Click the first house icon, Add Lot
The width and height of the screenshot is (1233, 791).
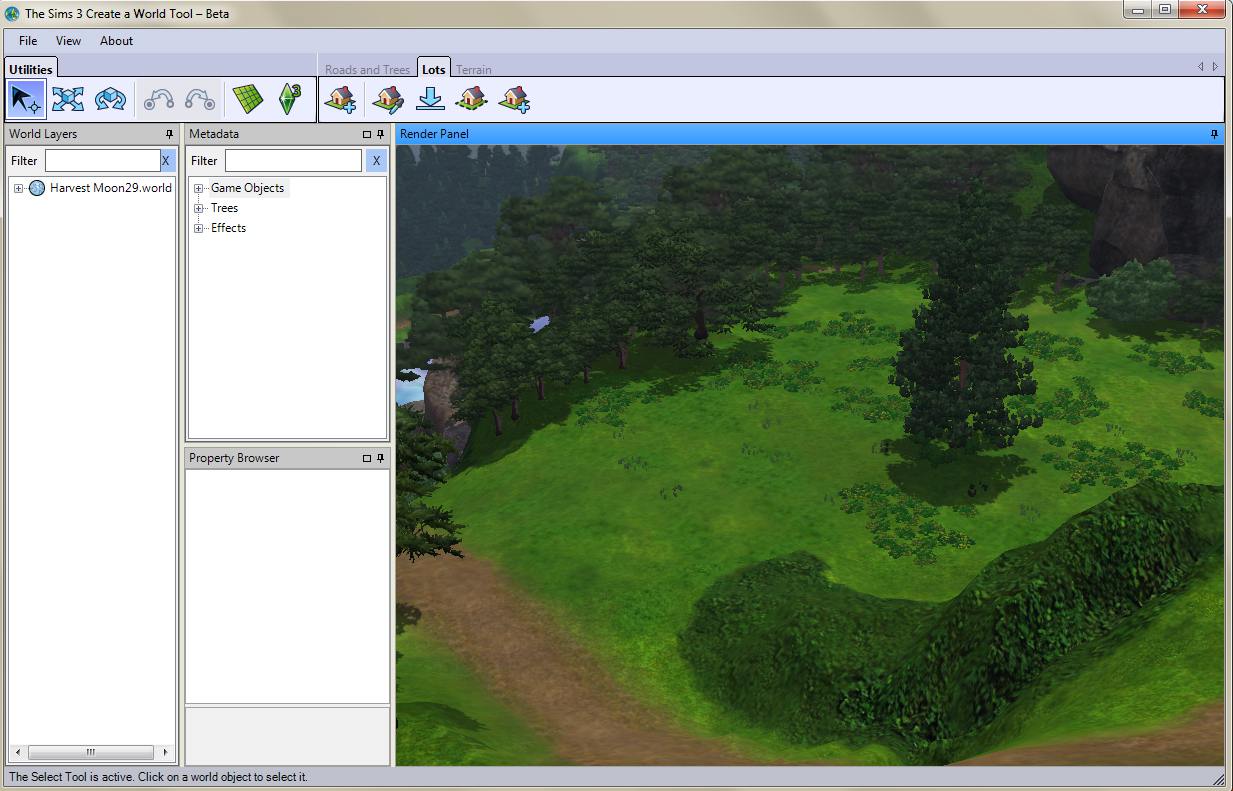pyautogui.click(x=341, y=99)
